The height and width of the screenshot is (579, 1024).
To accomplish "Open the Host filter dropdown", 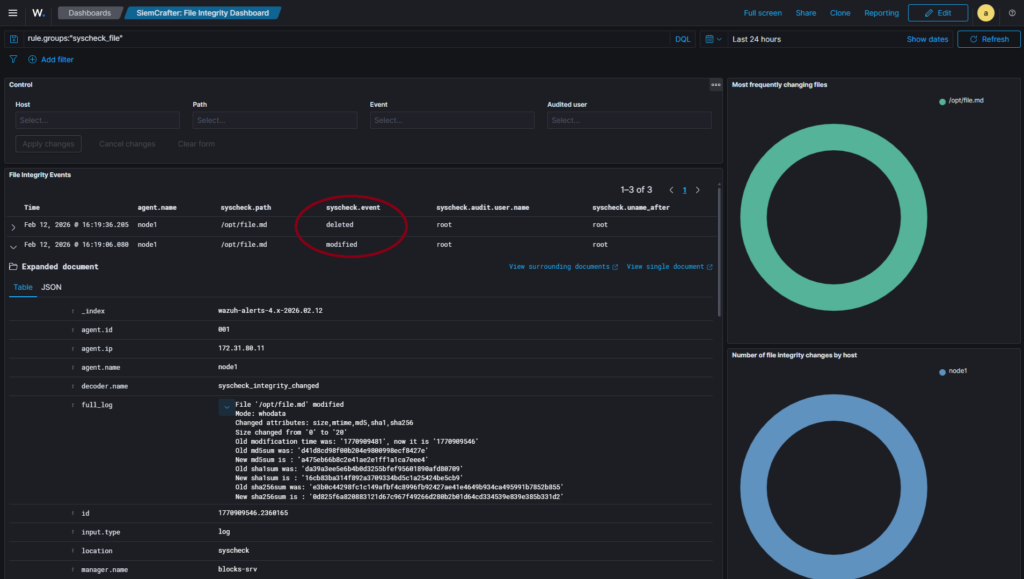I will click(97, 120).
